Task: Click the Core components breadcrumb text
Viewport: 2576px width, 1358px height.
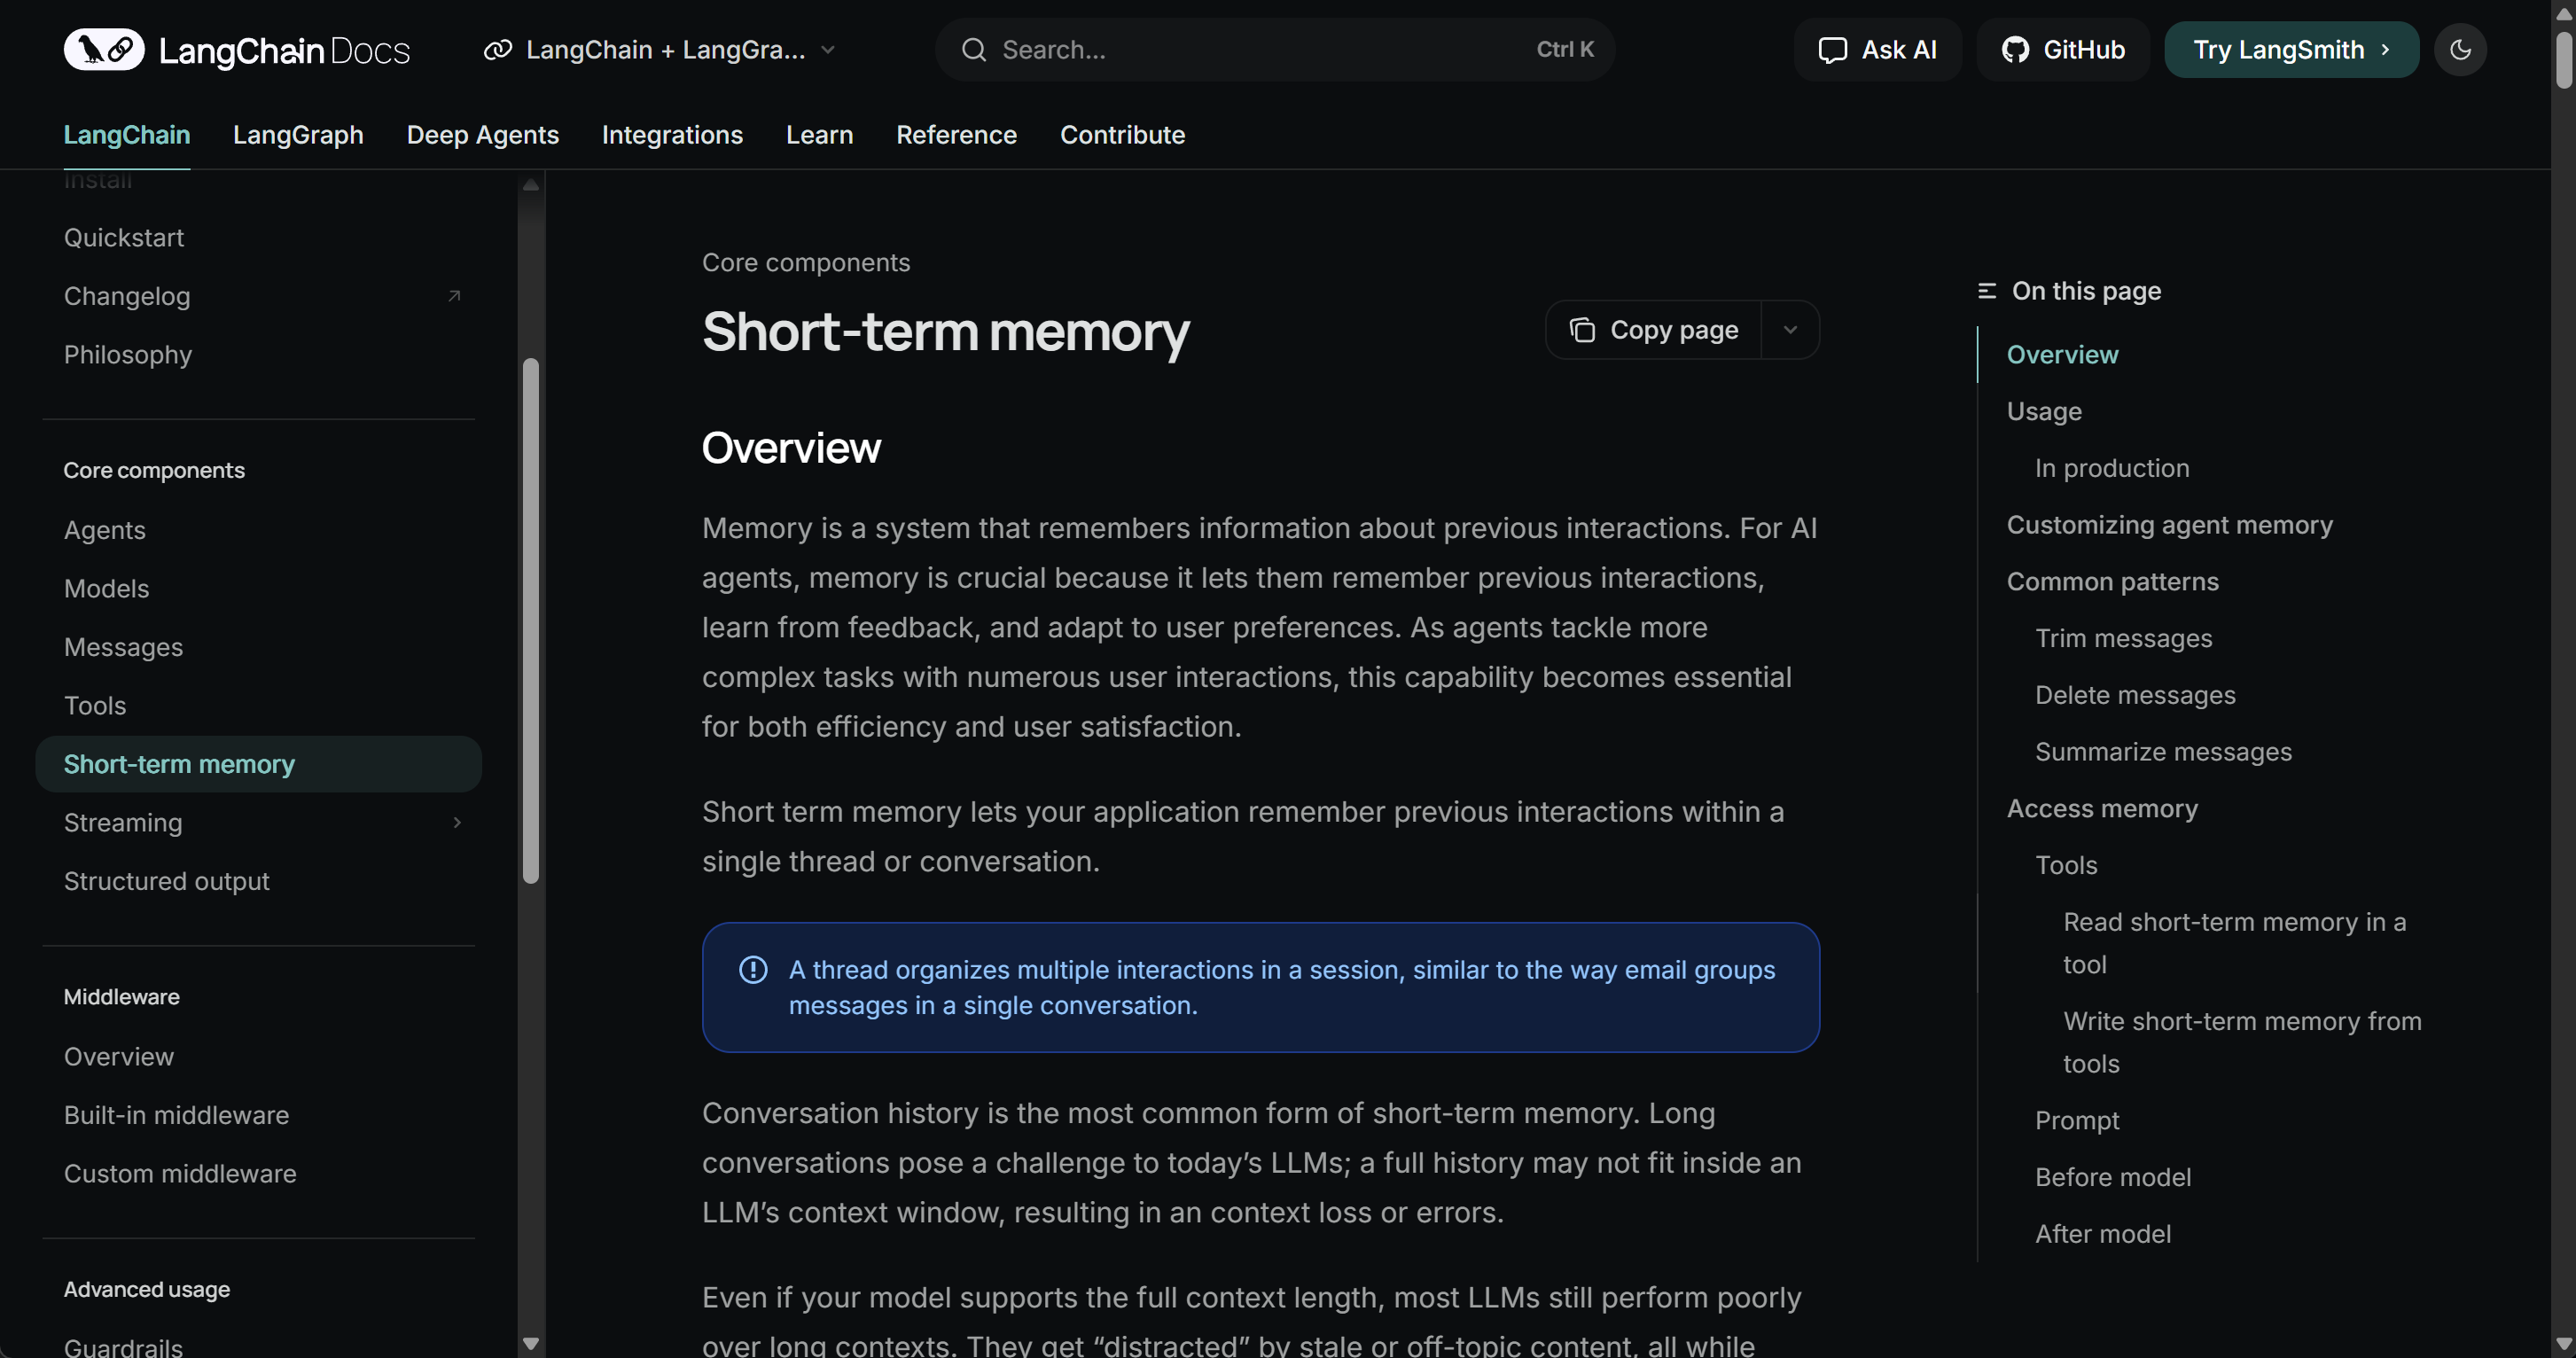Action: coord(806,263)
